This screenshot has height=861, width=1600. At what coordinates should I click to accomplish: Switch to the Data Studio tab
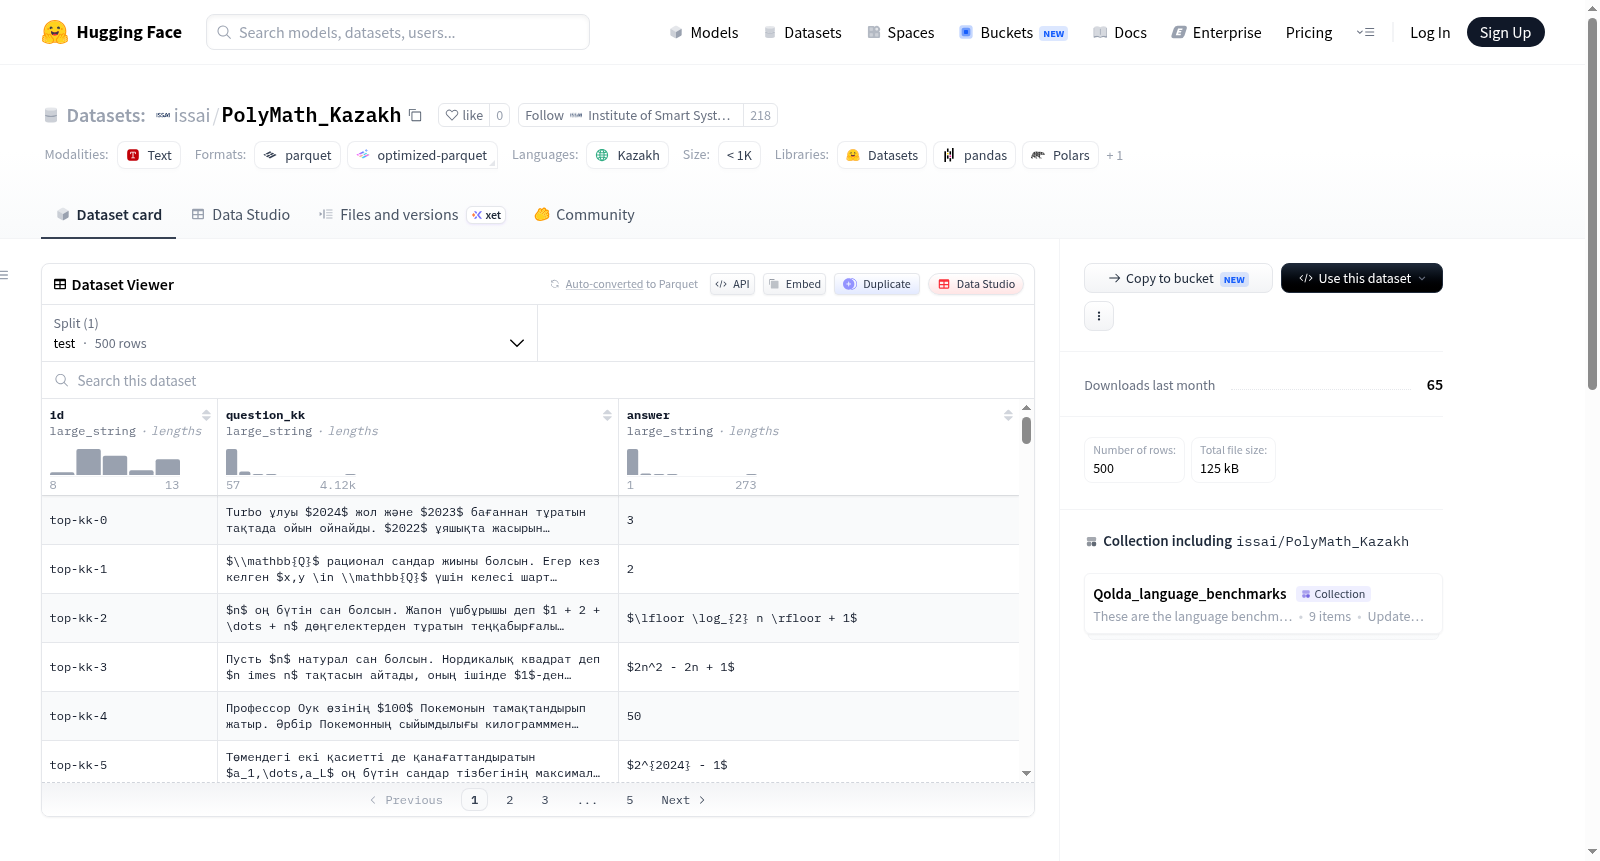(241, 214)
